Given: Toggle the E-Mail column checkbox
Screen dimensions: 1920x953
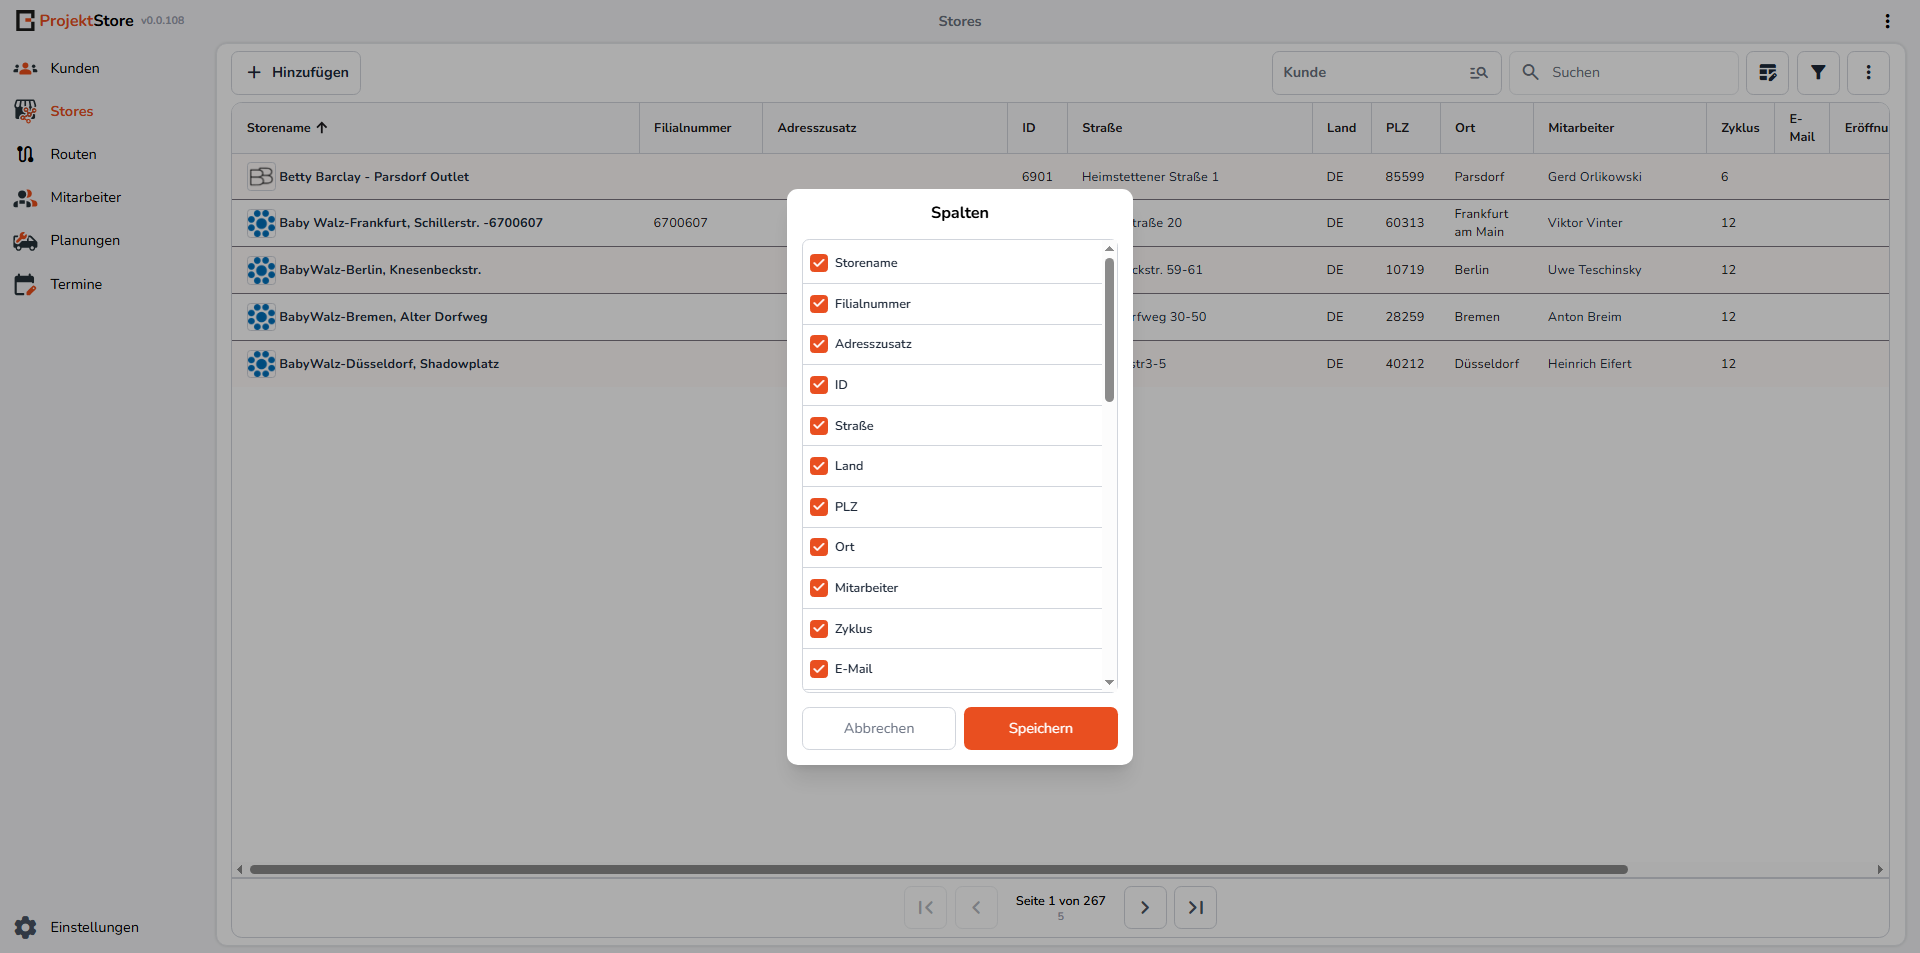Looking at the screenshot, I should pyautogui.click(x=819, y=669).
